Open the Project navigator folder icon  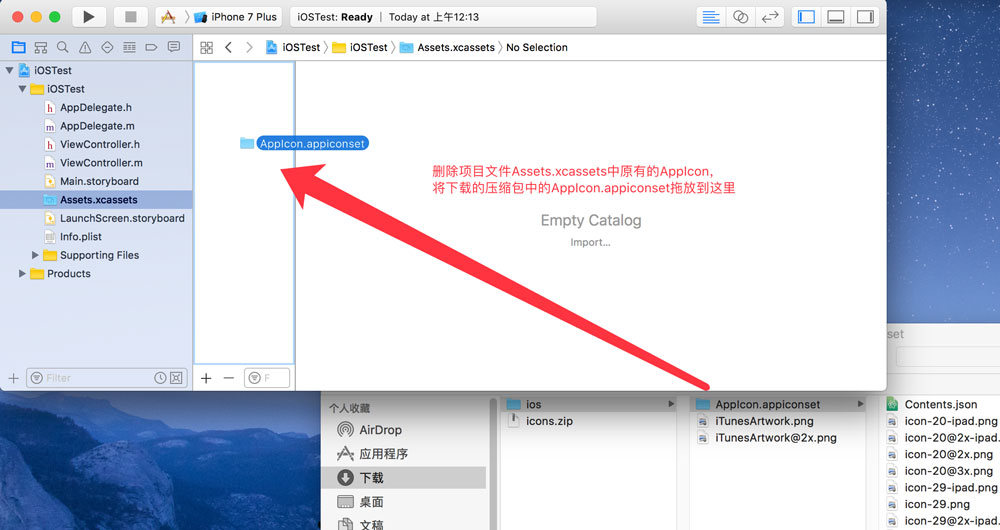[x=18, y=47]
